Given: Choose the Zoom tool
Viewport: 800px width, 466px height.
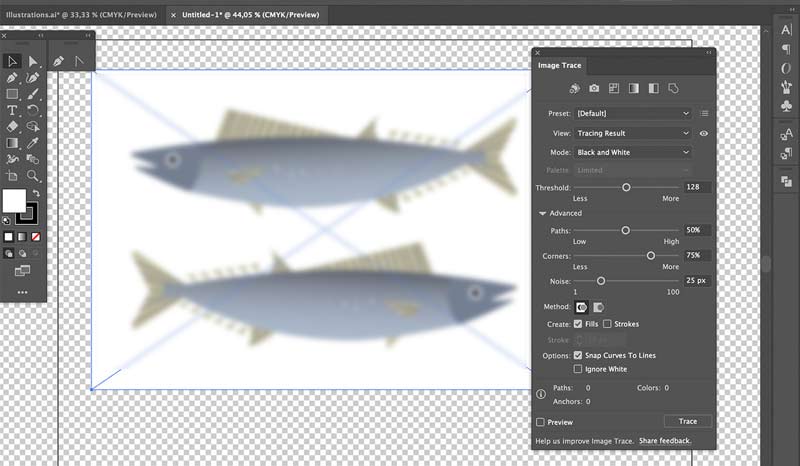Looking at the screenshot, I should 33,175.
